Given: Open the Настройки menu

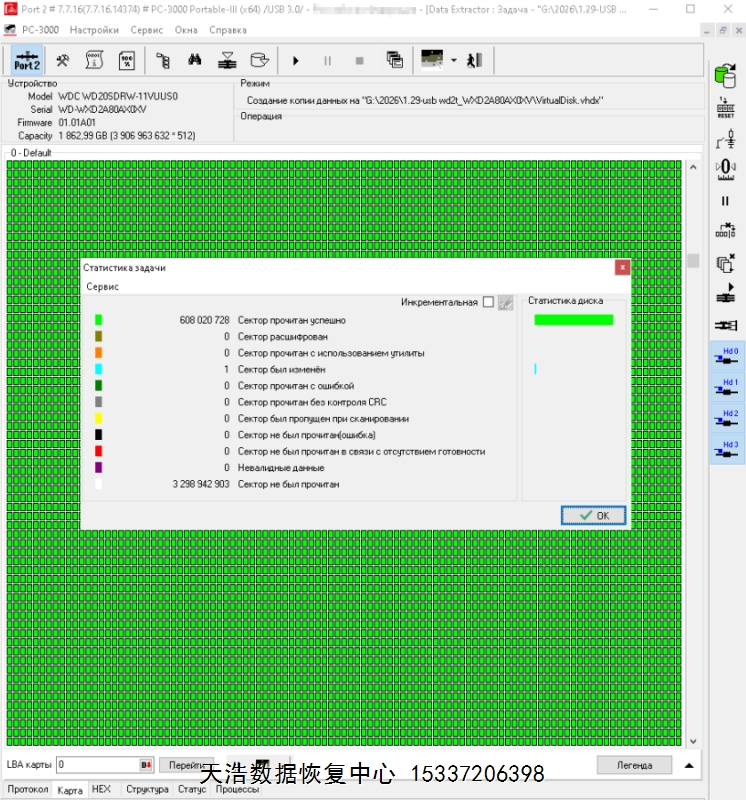Looking at the screenshot, I should 94,30.
